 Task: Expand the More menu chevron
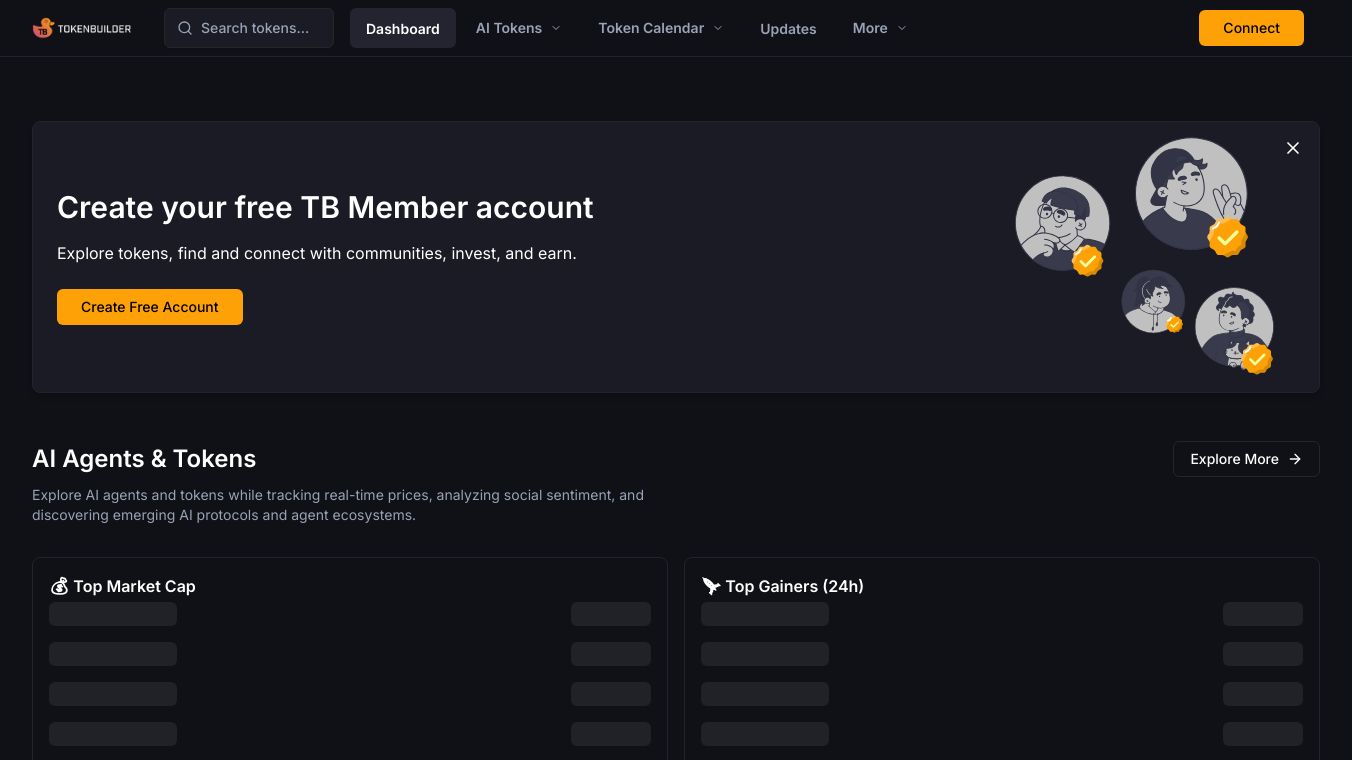pyautogui.click(x=902, y=28)
